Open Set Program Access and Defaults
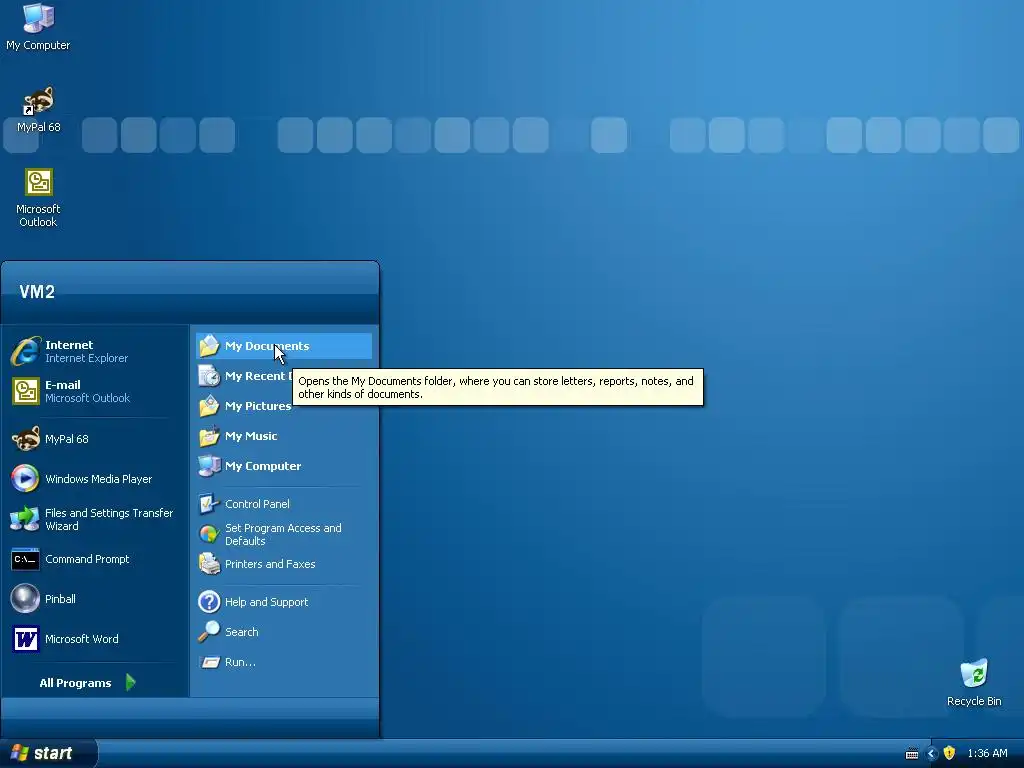The height and width of the screenshot is (768, 1024). 284,534
